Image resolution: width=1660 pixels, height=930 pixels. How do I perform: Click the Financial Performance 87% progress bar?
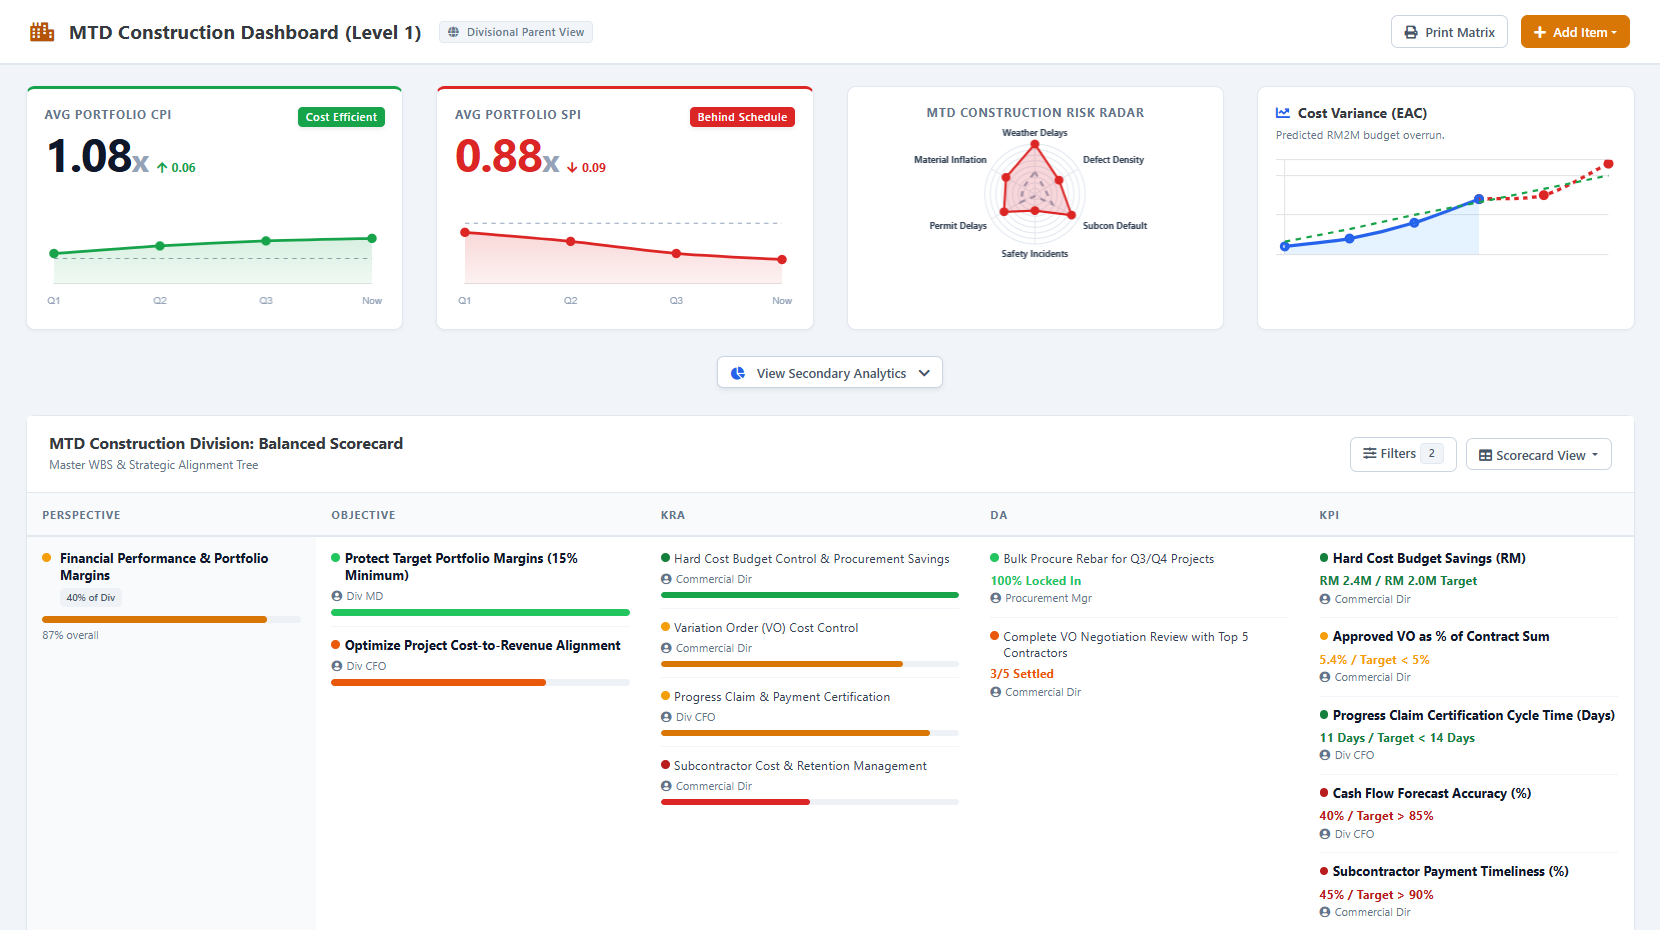(x=171, y=620)
